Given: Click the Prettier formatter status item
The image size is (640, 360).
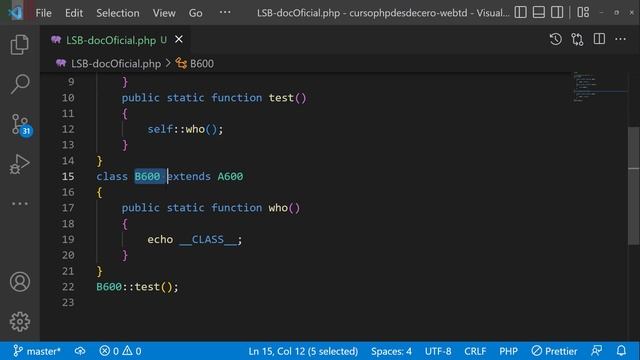Looking at the screenshot, I should (554, 351).
